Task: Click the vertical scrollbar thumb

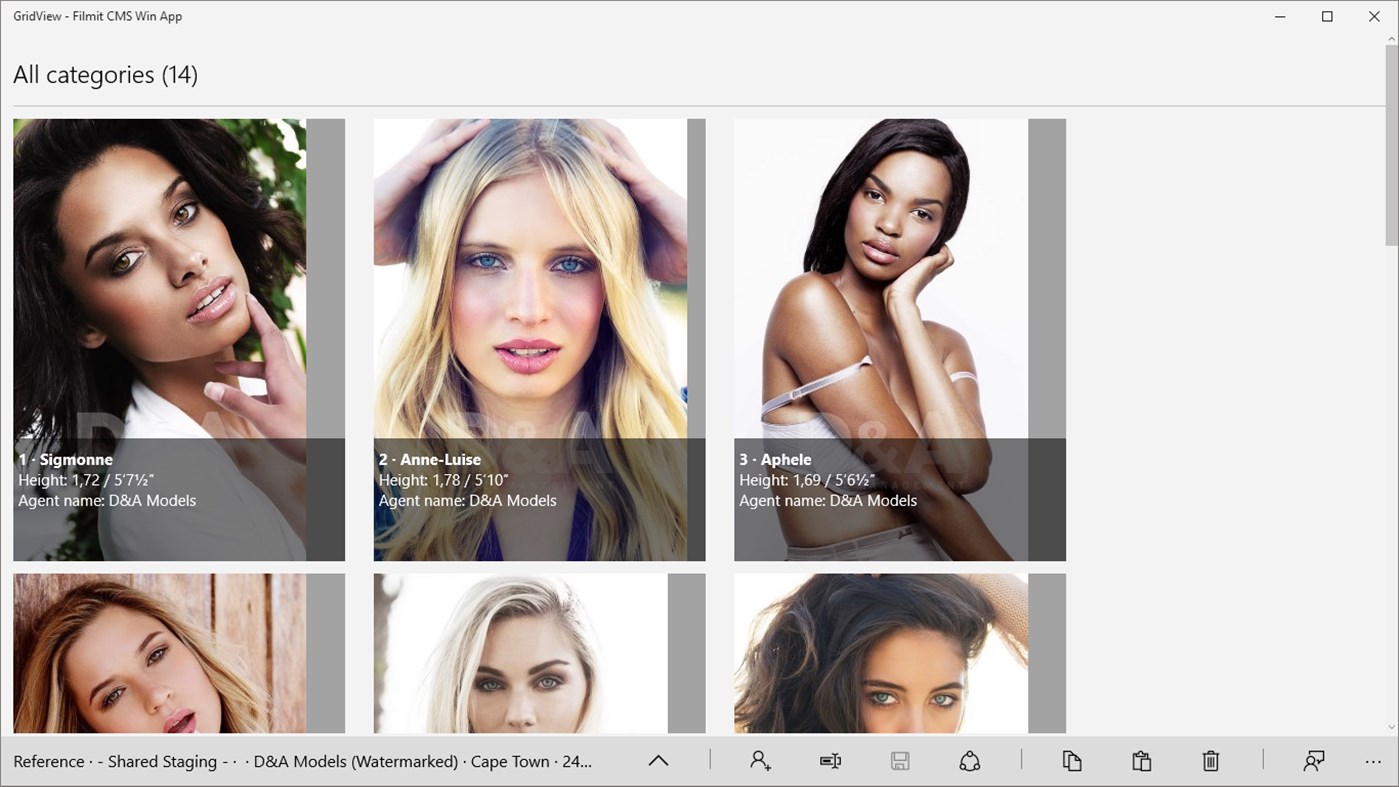Action: (1391, 146)
